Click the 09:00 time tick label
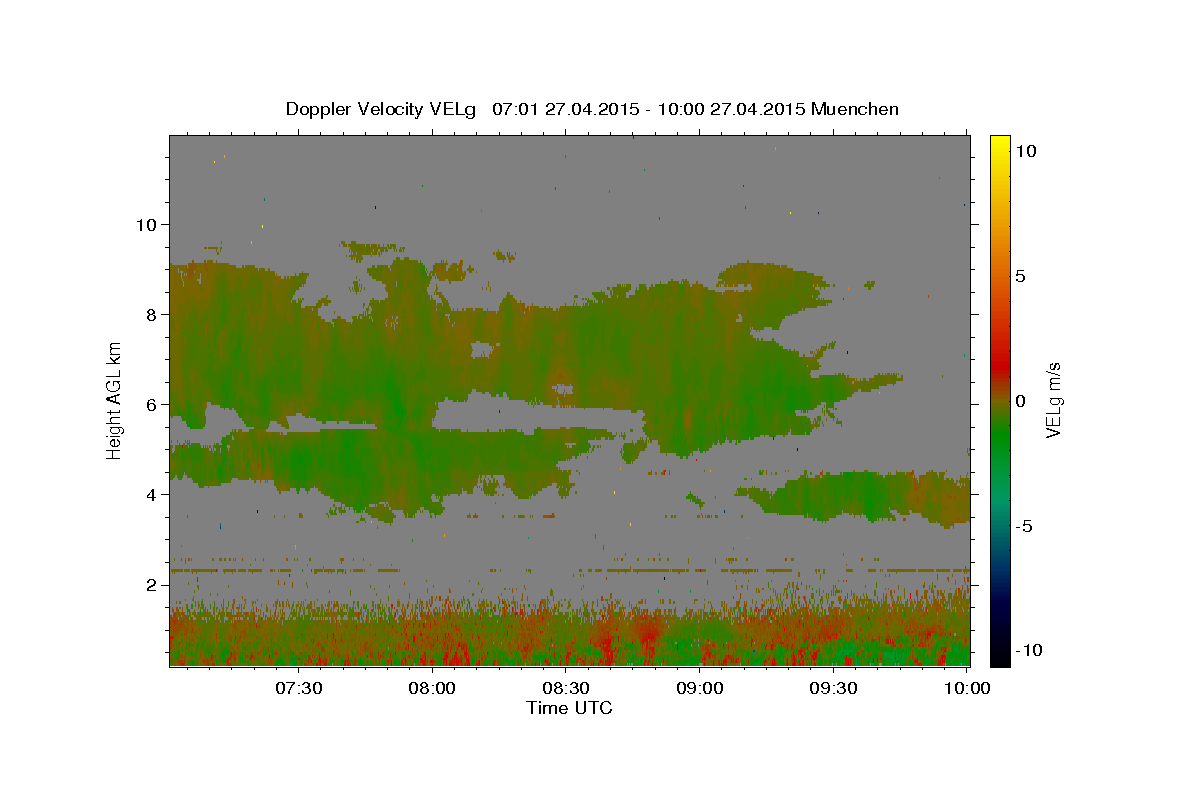1200x800 pixels. 700,688
